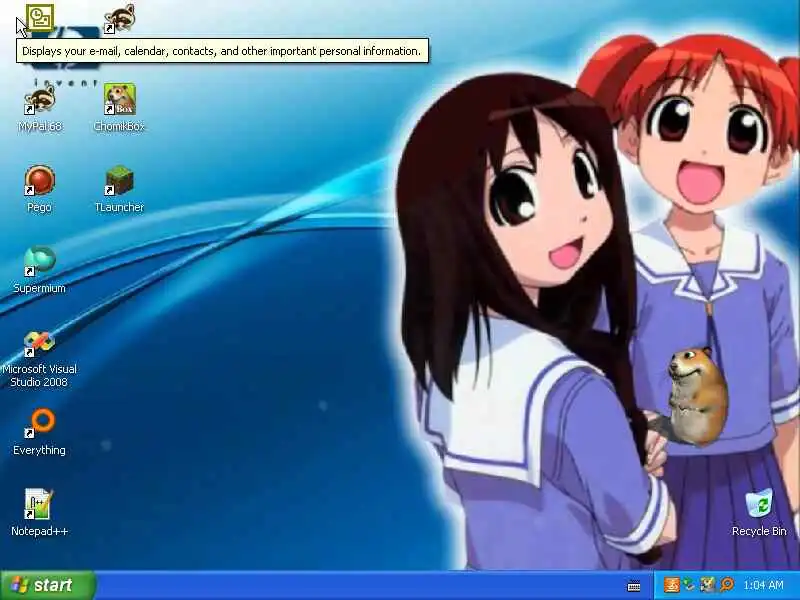Click the orange system tray icon

tap(671, 585)
